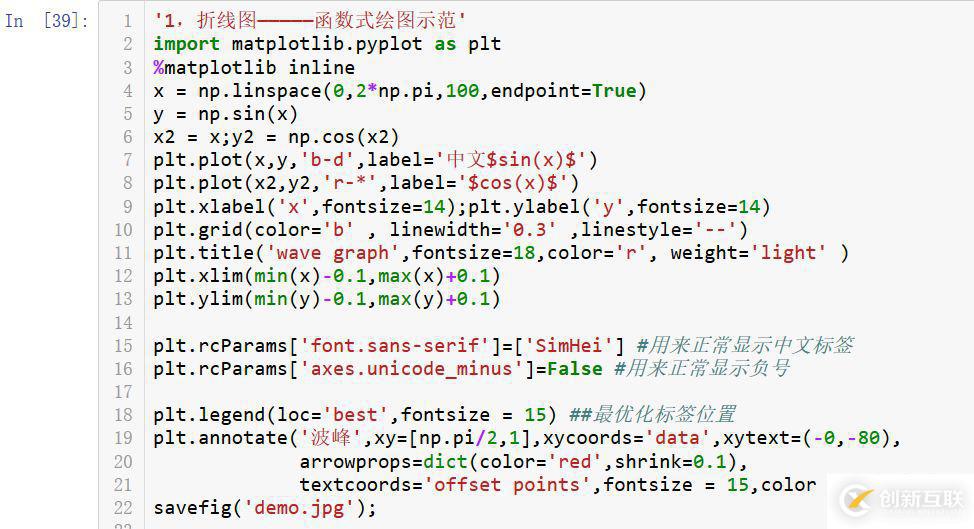Click the "plt.grid(color='b'" line
This screenshot has height=529, width=974.
click(x=450, y=230)
